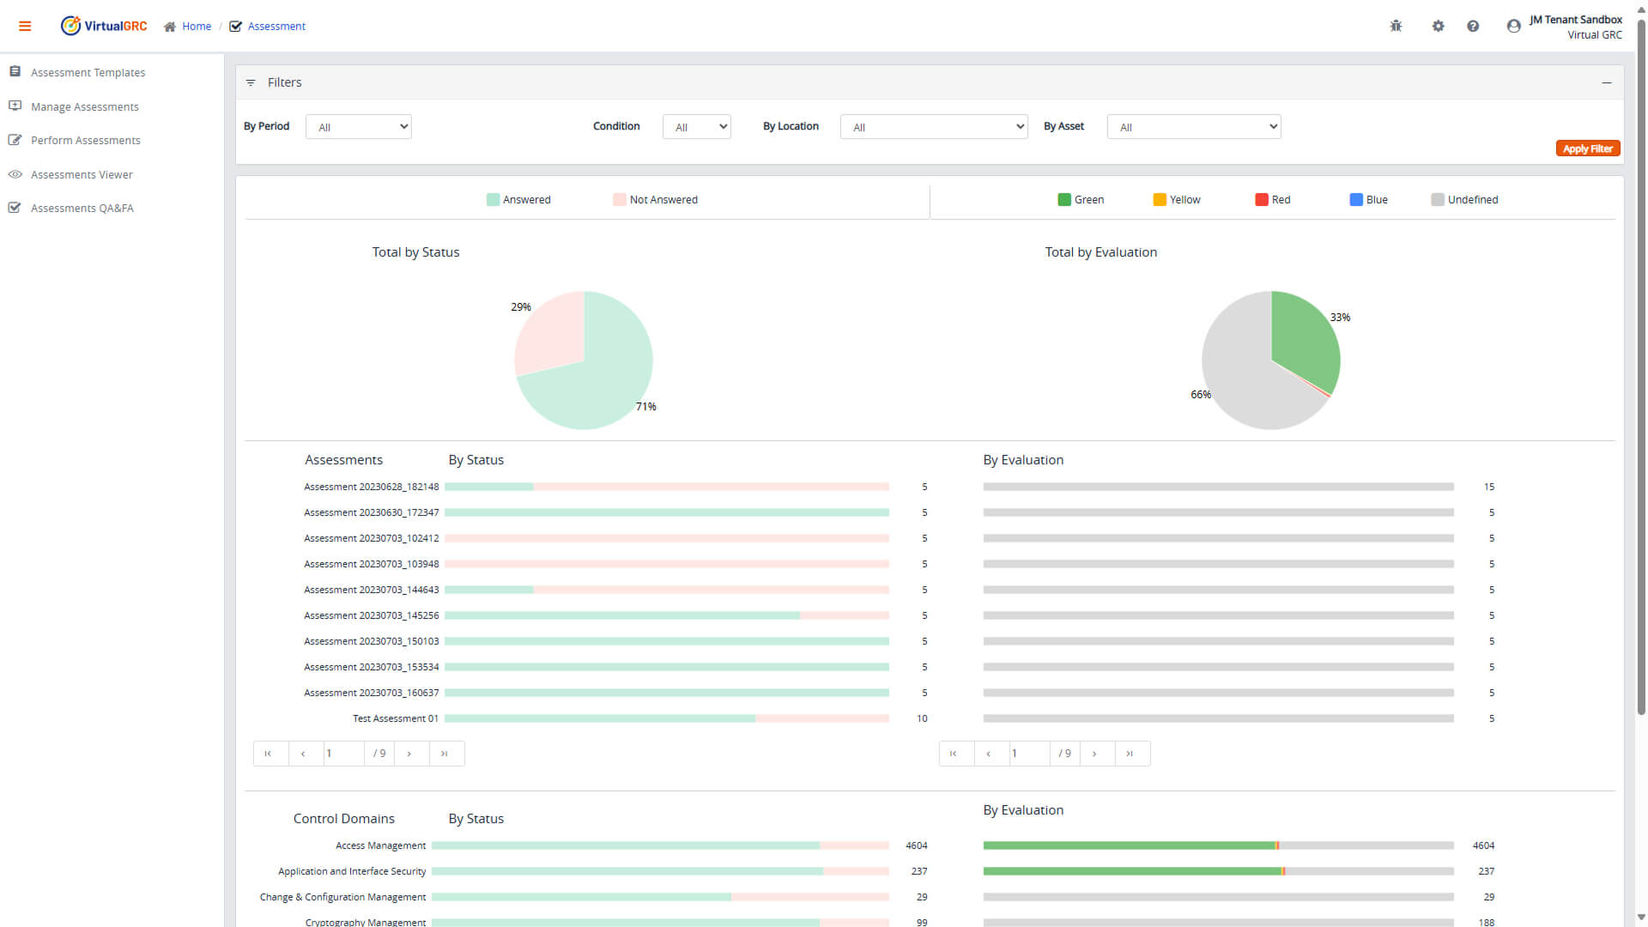Click status bar for Assessment 20230628_182148
1648x927 pixels.
pos(667,487)
